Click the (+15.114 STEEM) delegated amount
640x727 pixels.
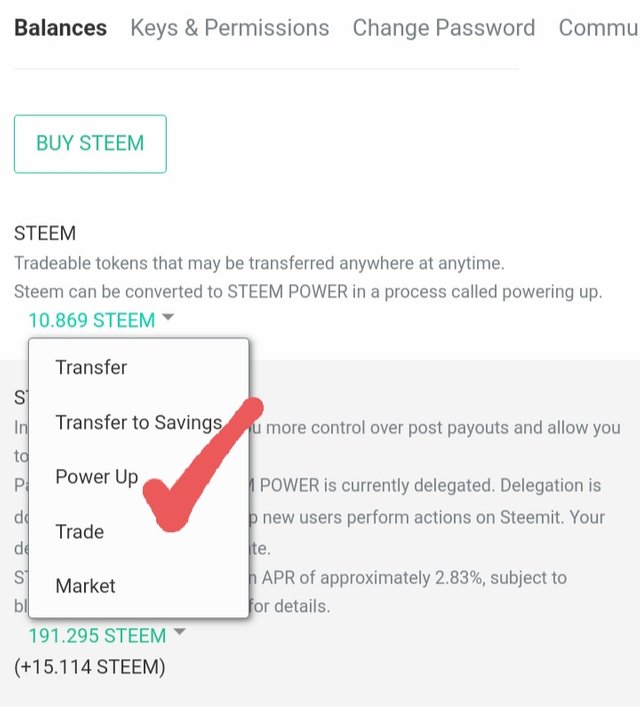coord(89,666)
